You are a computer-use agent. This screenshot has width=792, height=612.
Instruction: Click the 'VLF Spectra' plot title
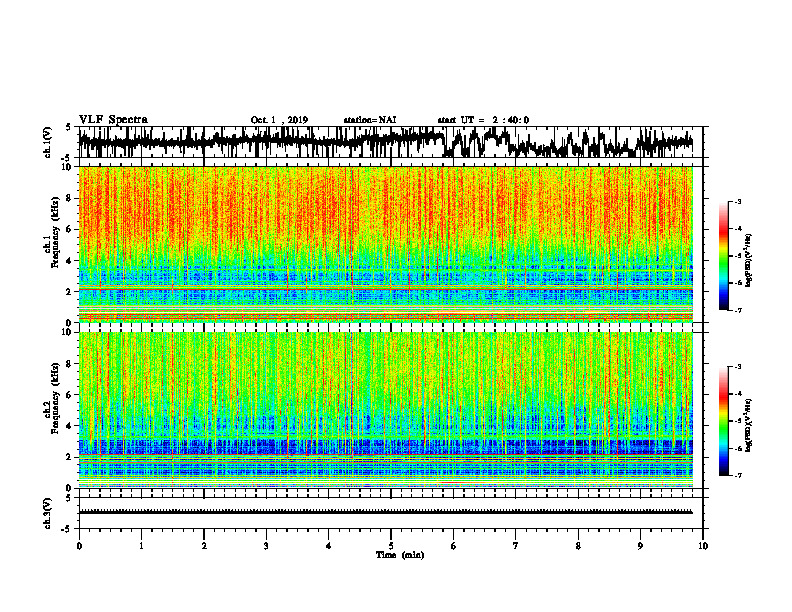click(x=113, y=120)
